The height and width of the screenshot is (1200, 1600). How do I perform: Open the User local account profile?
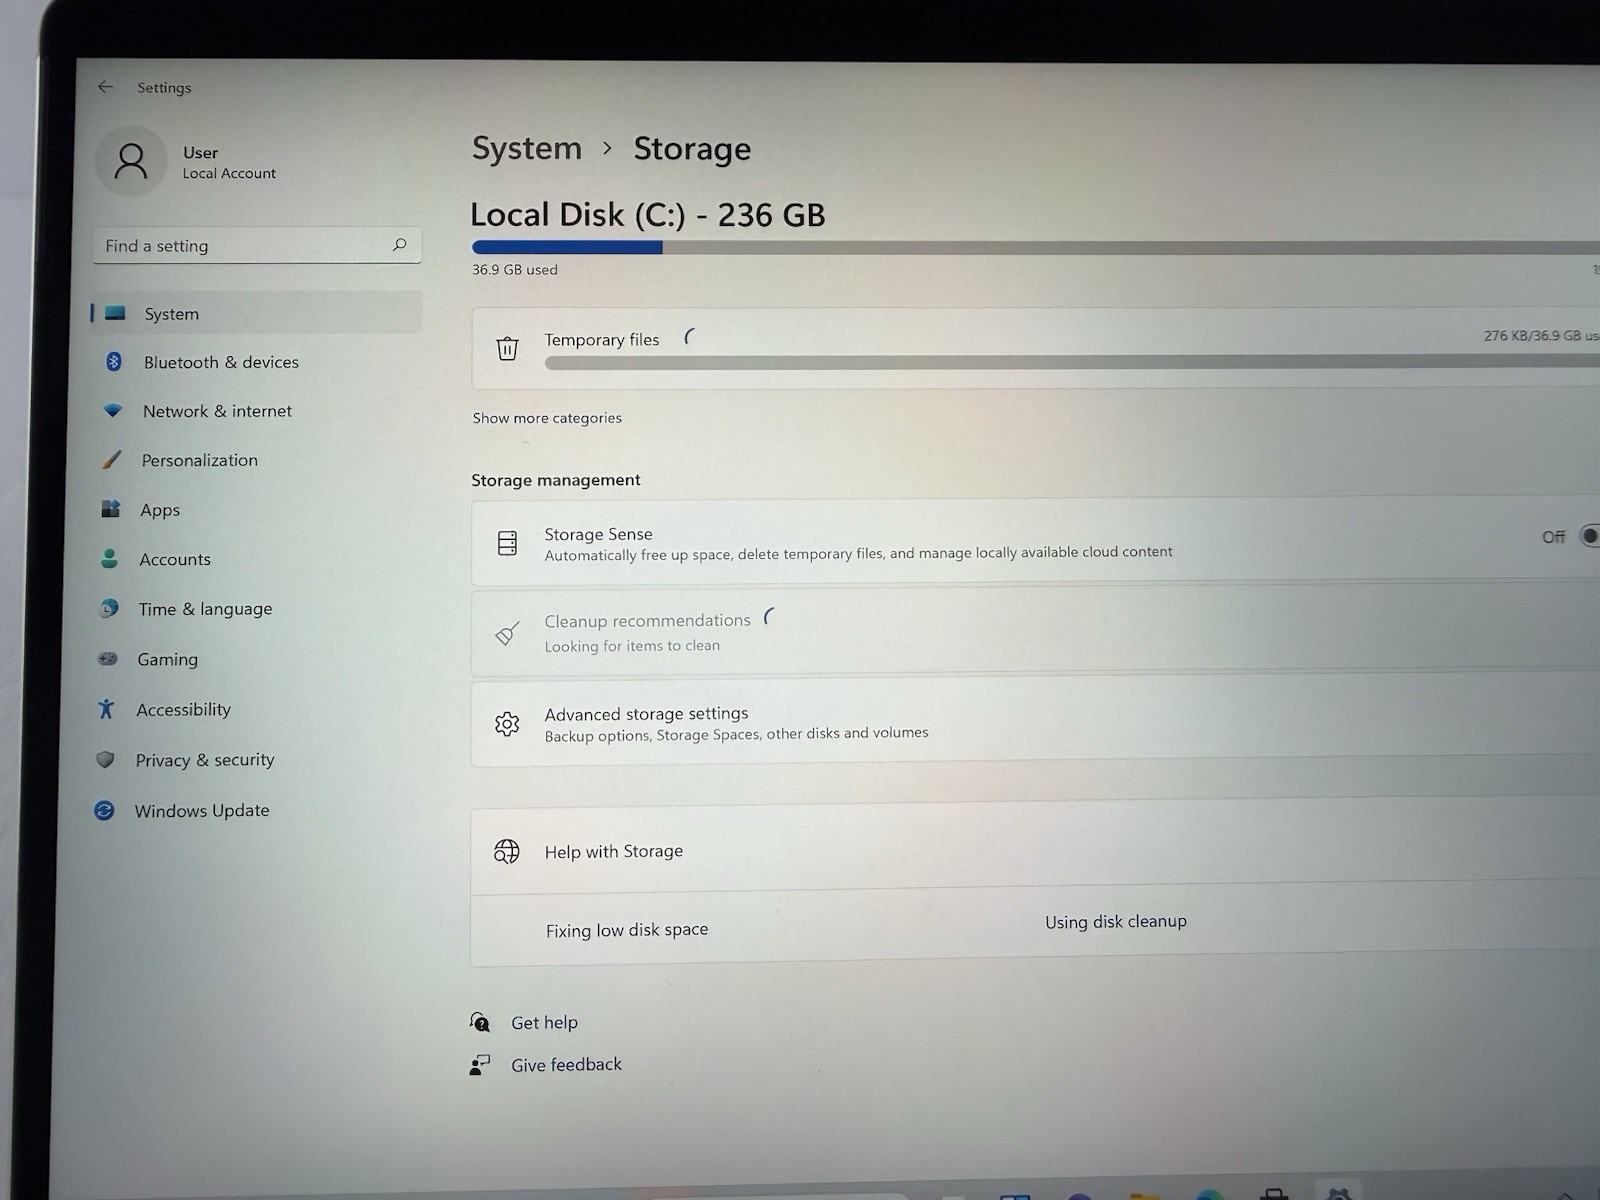[188, 162]
